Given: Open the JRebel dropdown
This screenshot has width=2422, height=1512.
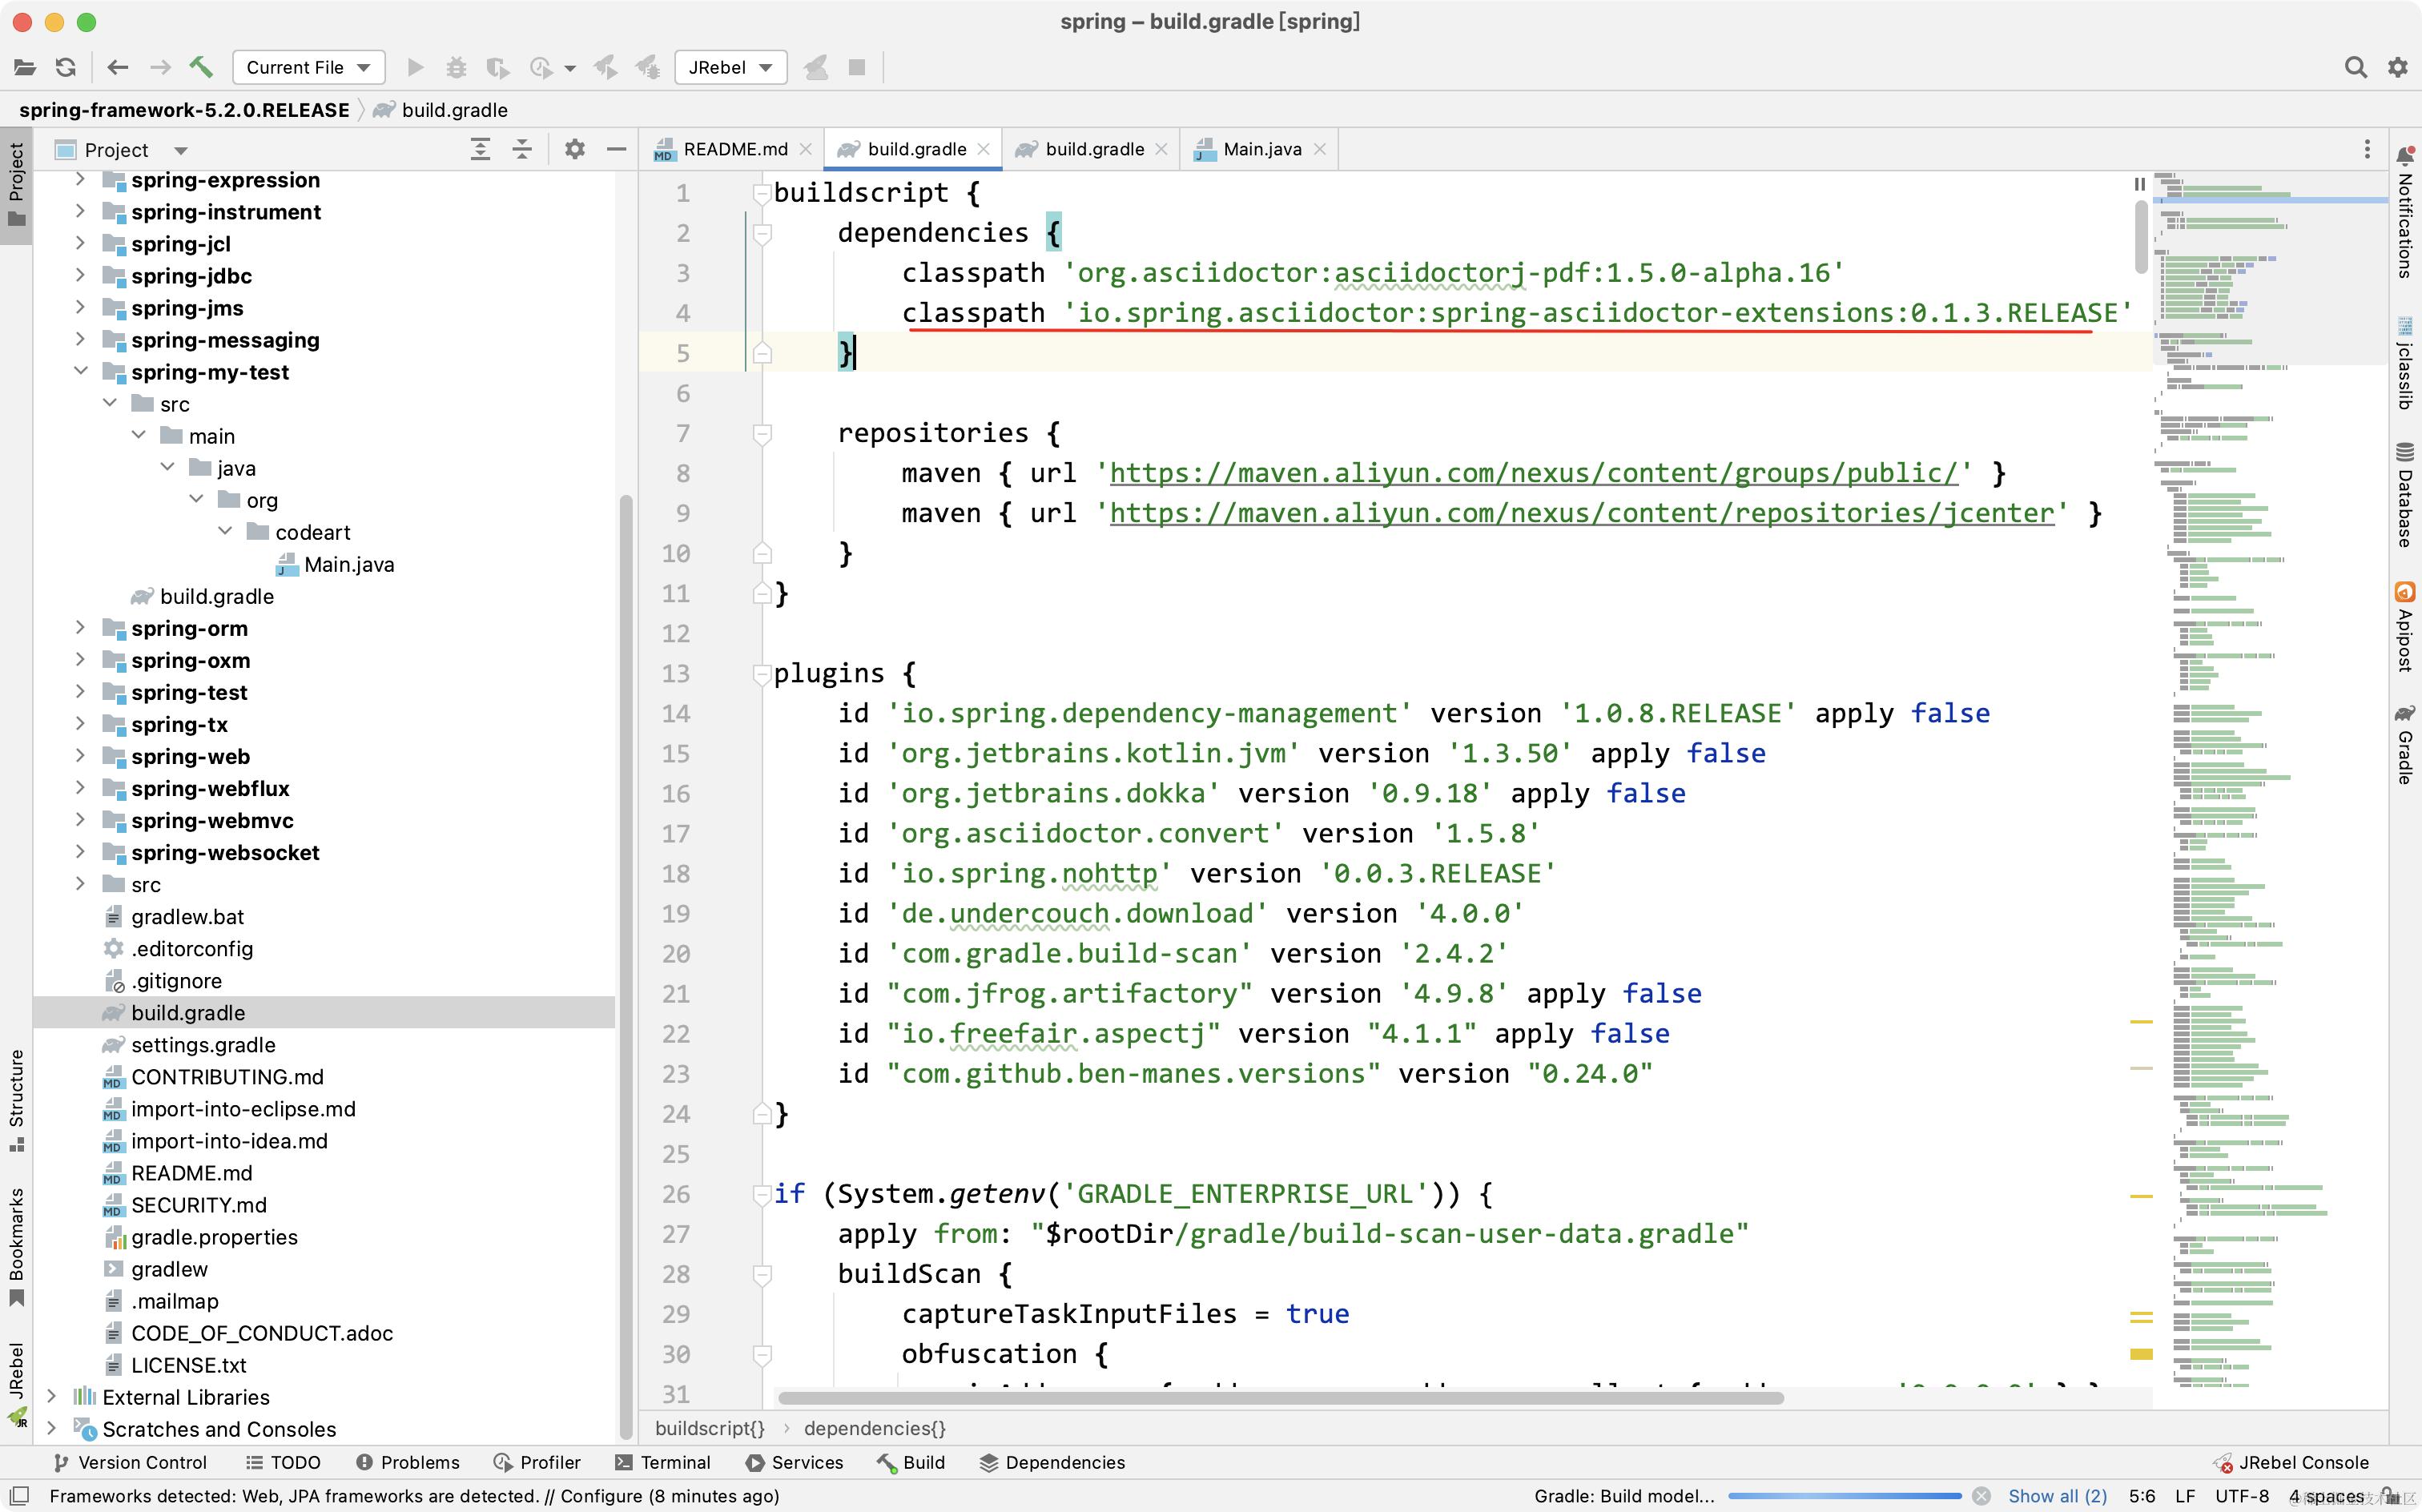Looking at the screenshot, I should 730,67.
